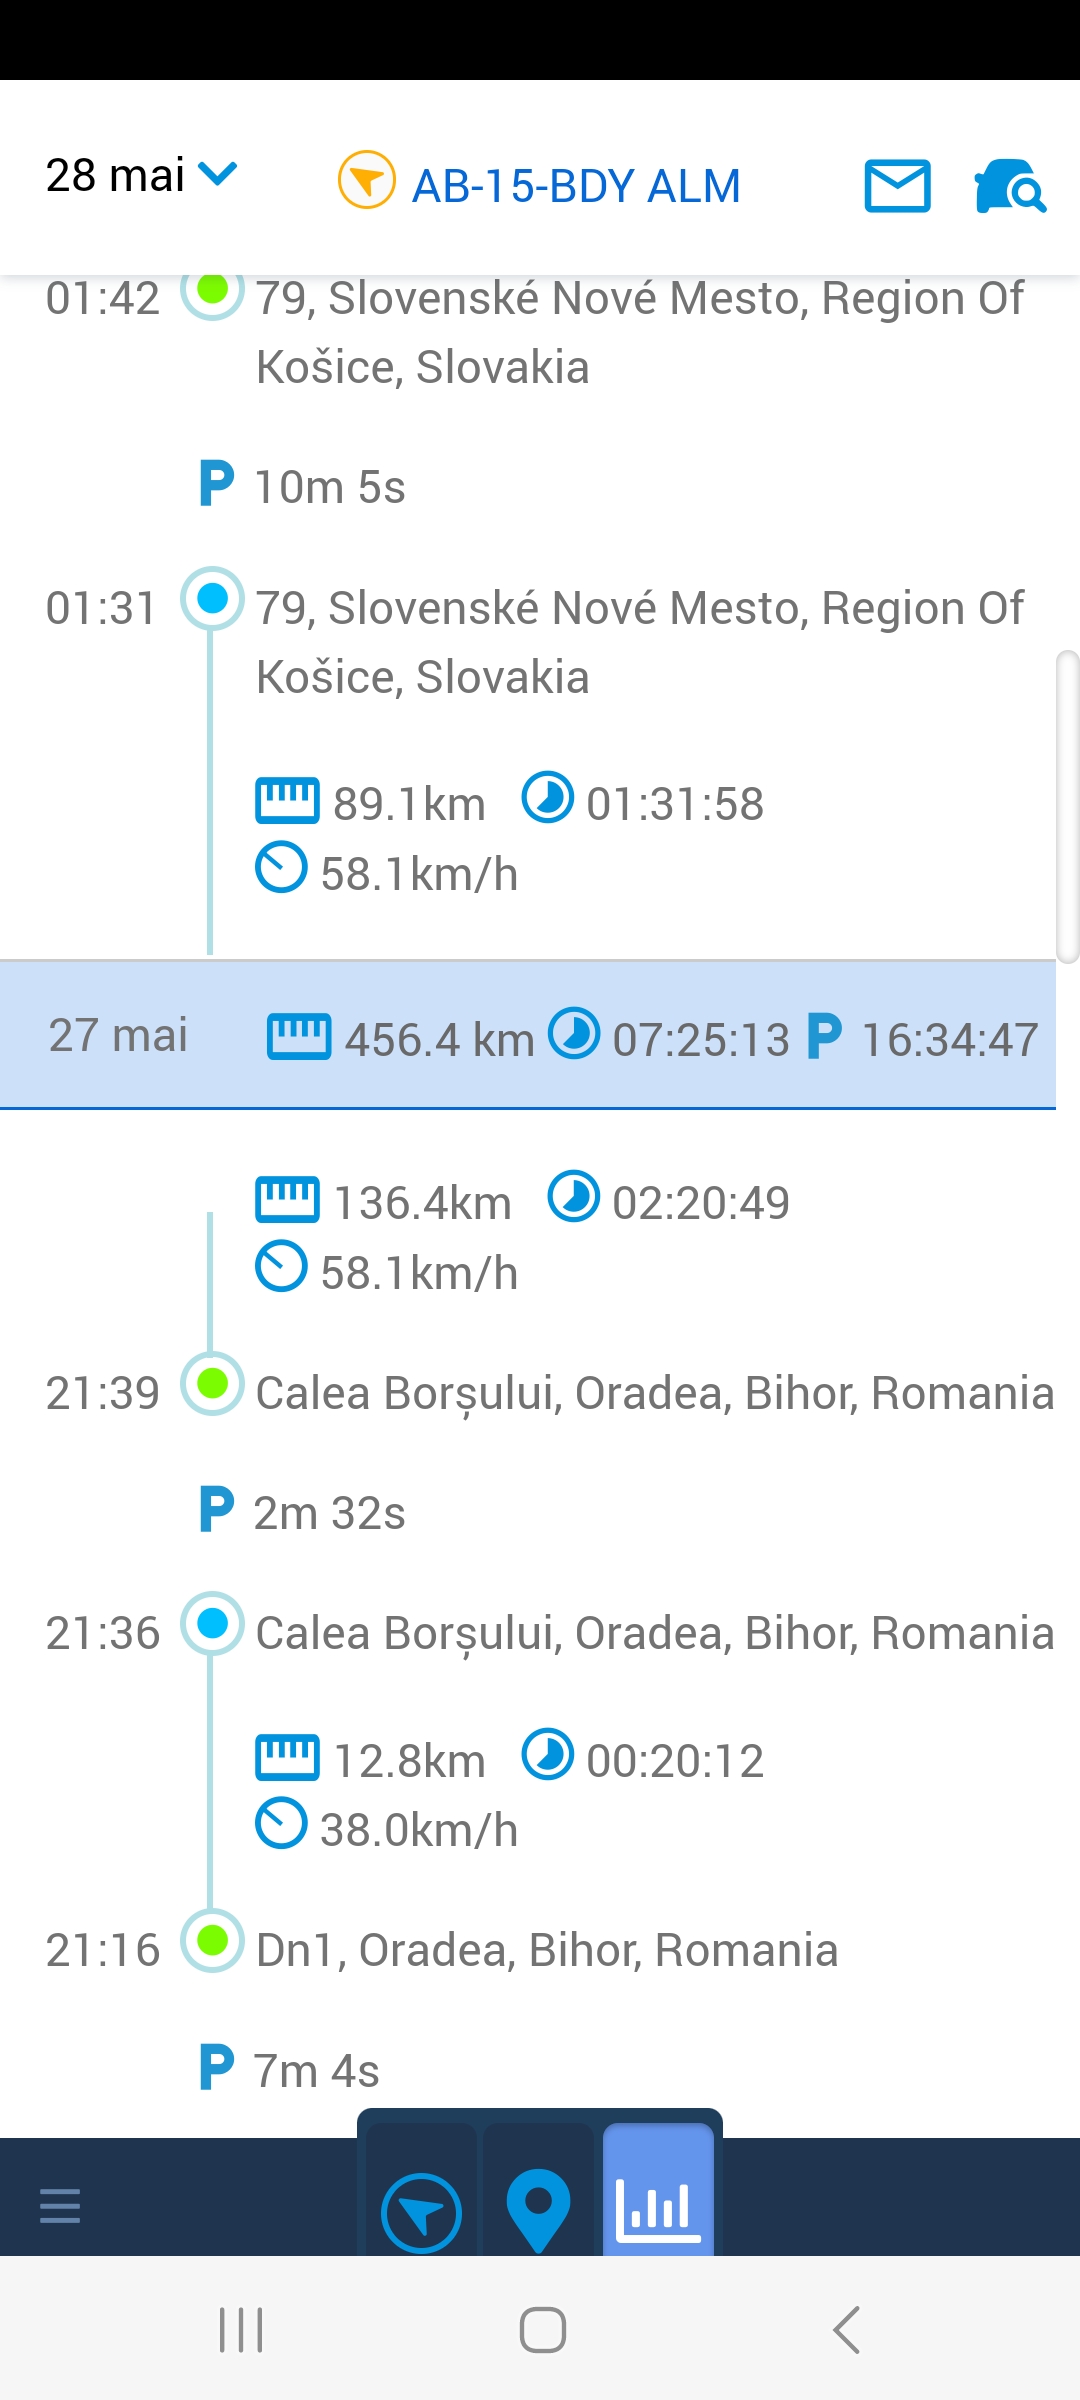Open the envelope message icon
Screen dimensions: 1080x2400
tap(897, 186)
